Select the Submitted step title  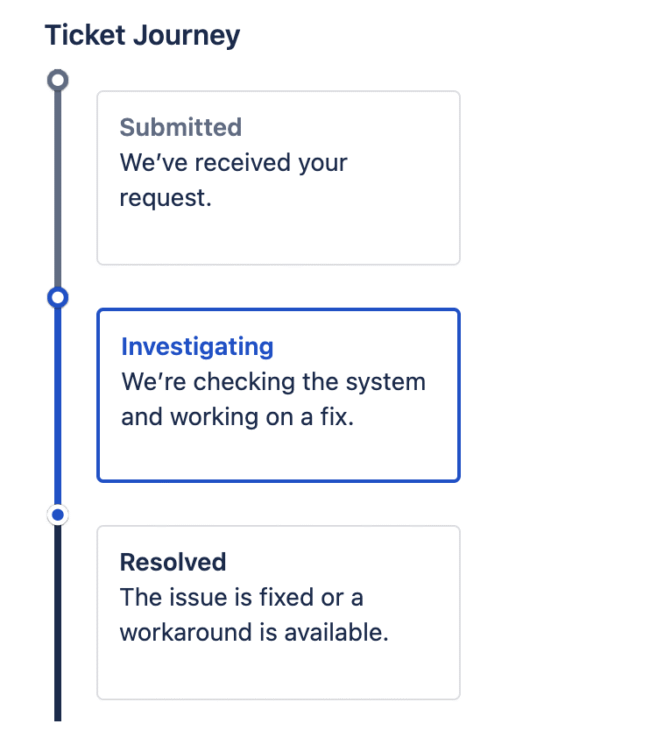pyautogui.click(x=180, y=127)
